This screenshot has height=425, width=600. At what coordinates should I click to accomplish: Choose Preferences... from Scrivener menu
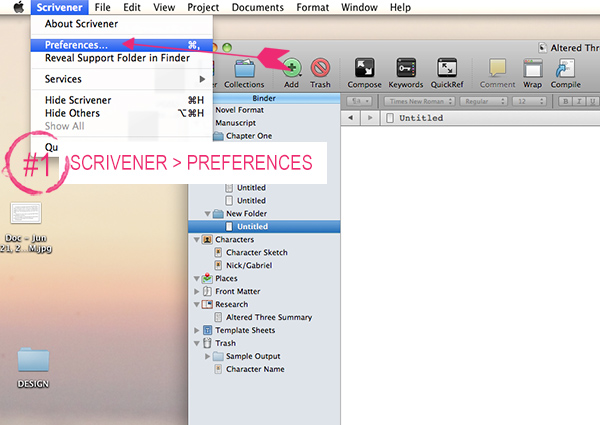click(x=122, y=45)
